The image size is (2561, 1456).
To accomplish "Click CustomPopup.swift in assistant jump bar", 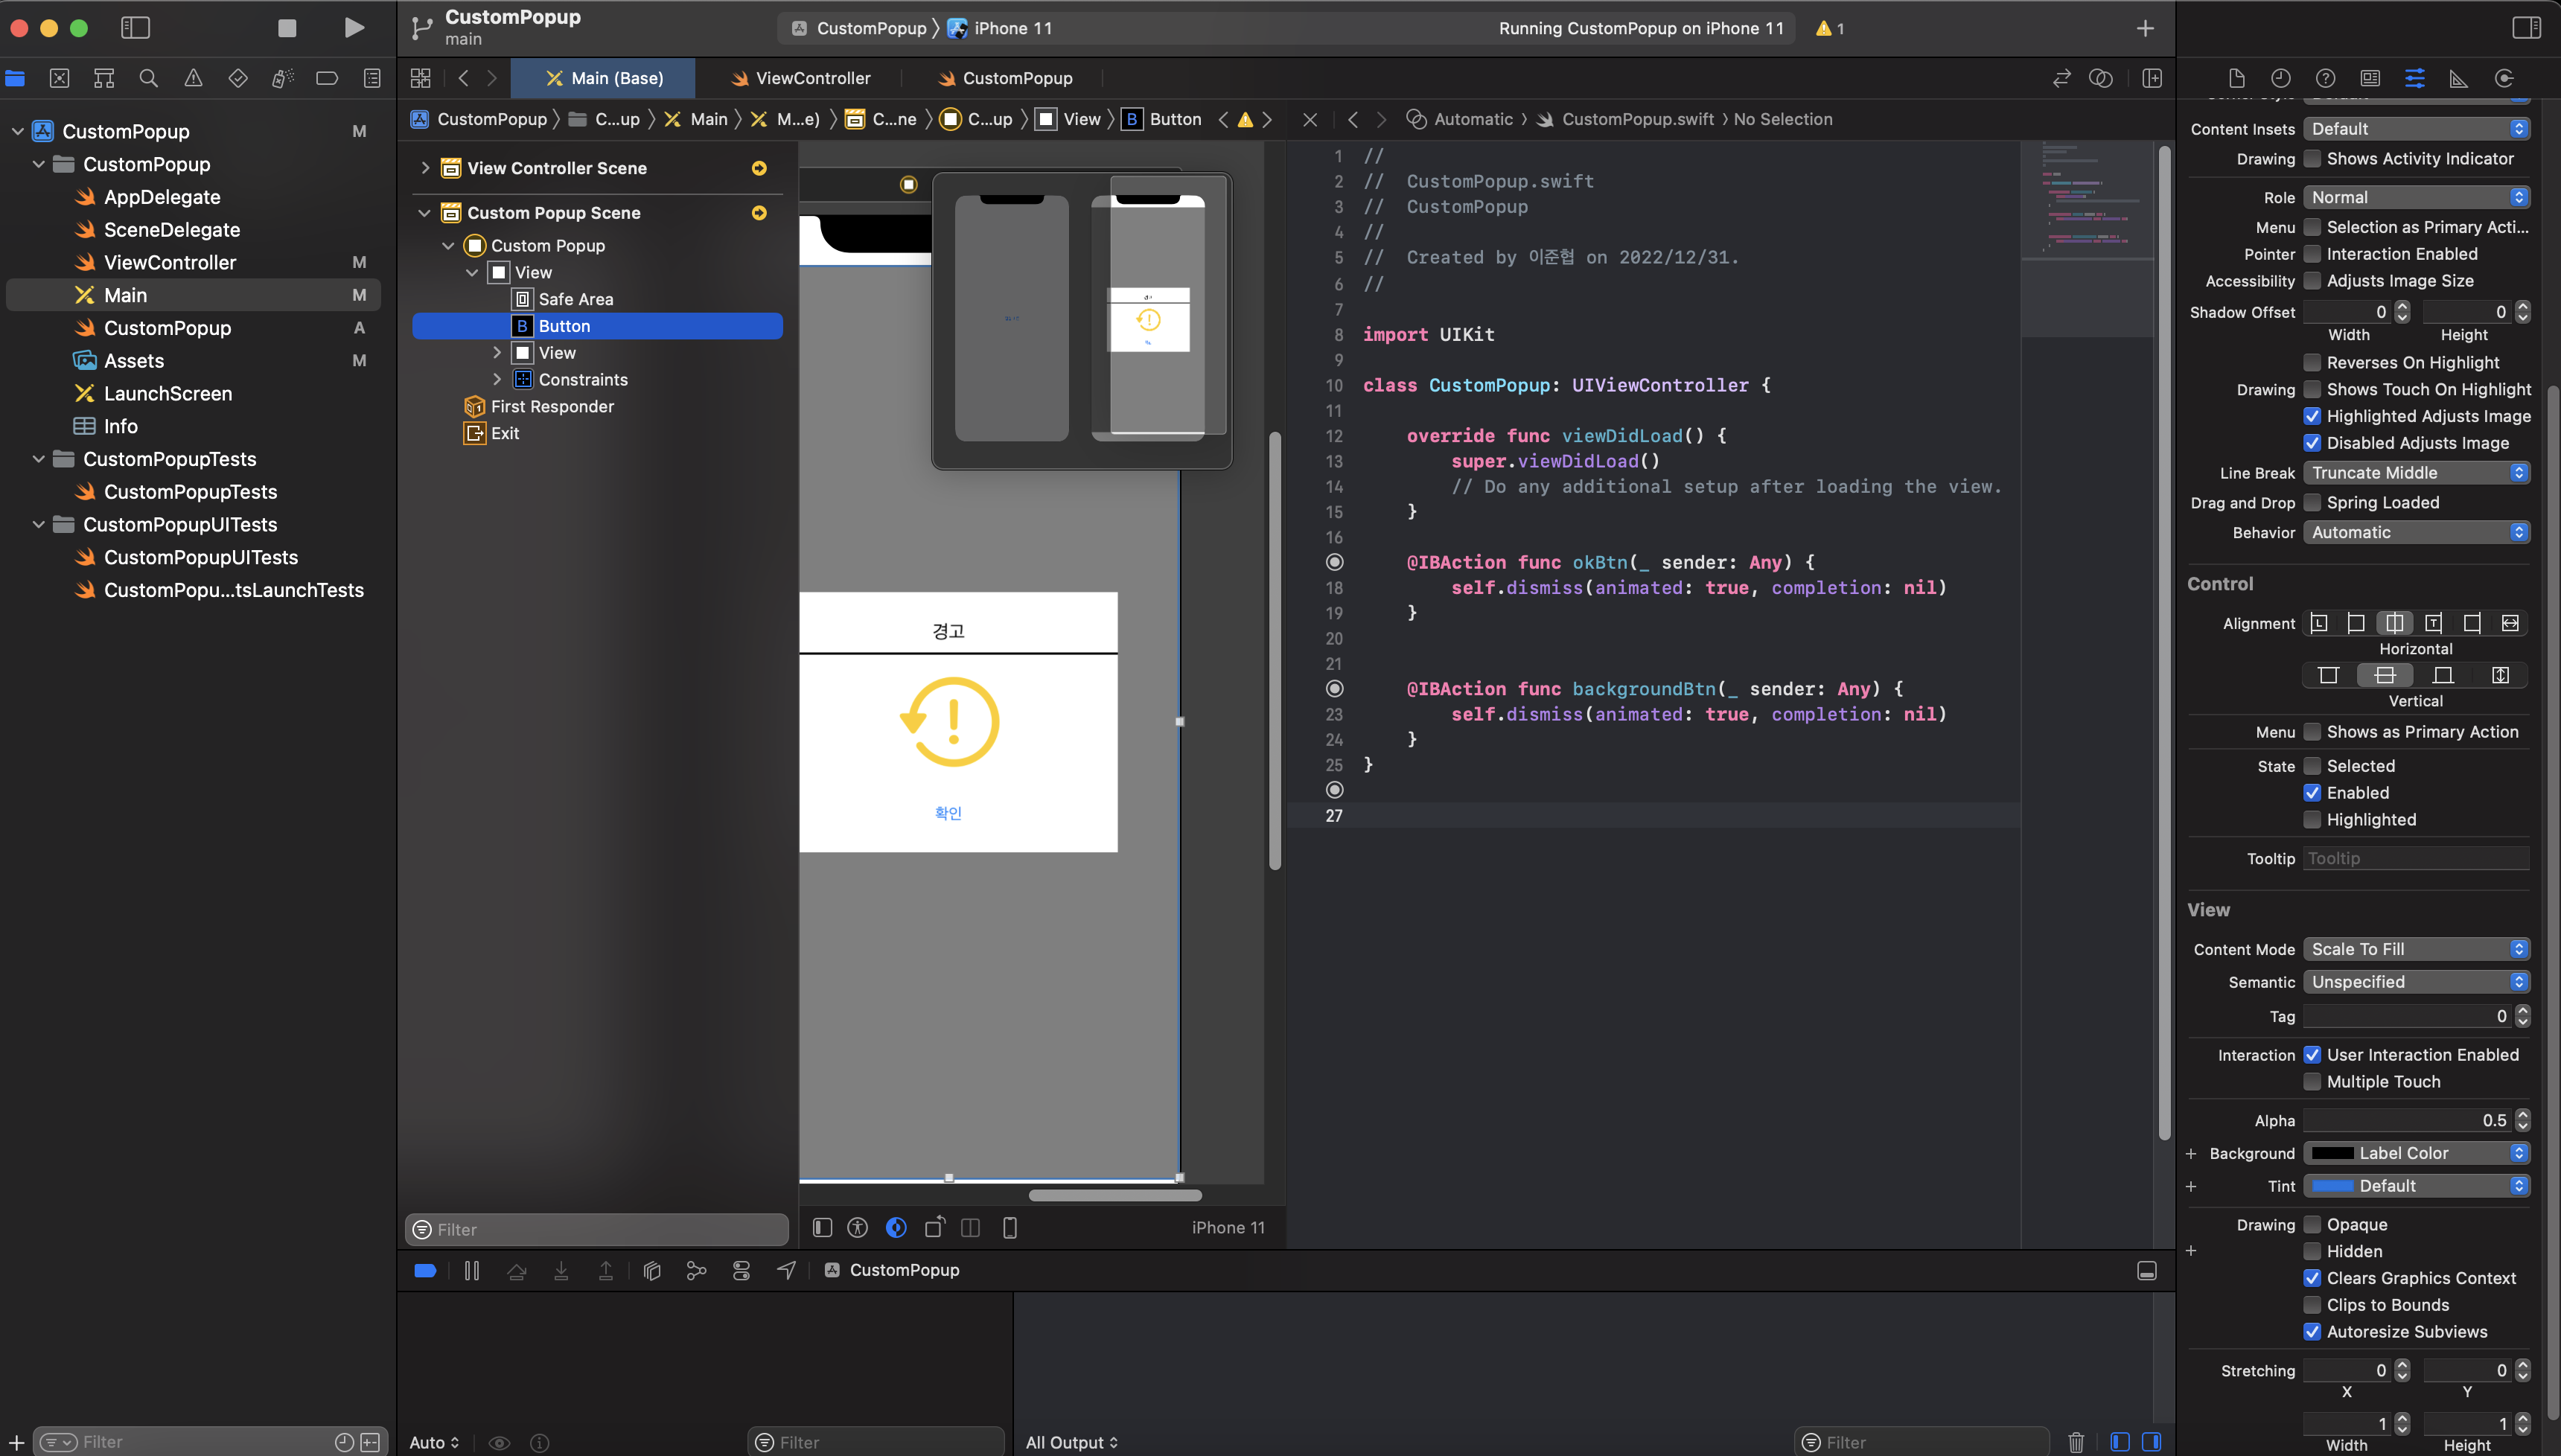I will (1637, 119).
